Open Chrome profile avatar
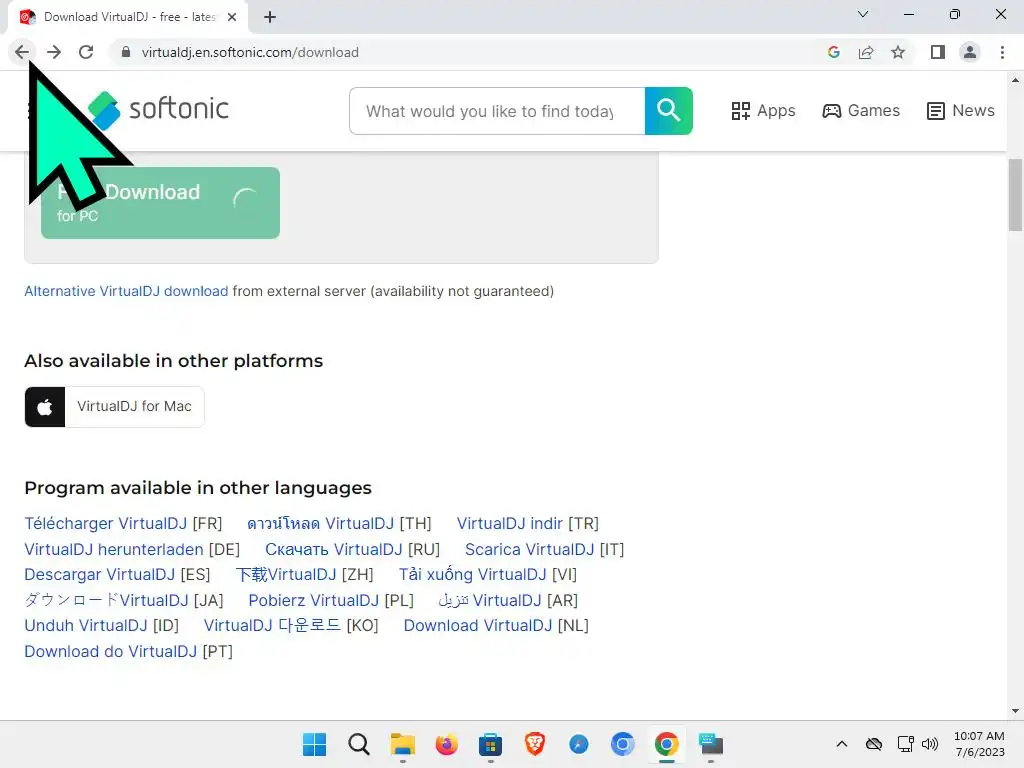Image resolution: width=1024 pixels, height=768 pixels. tap(970, 52)
